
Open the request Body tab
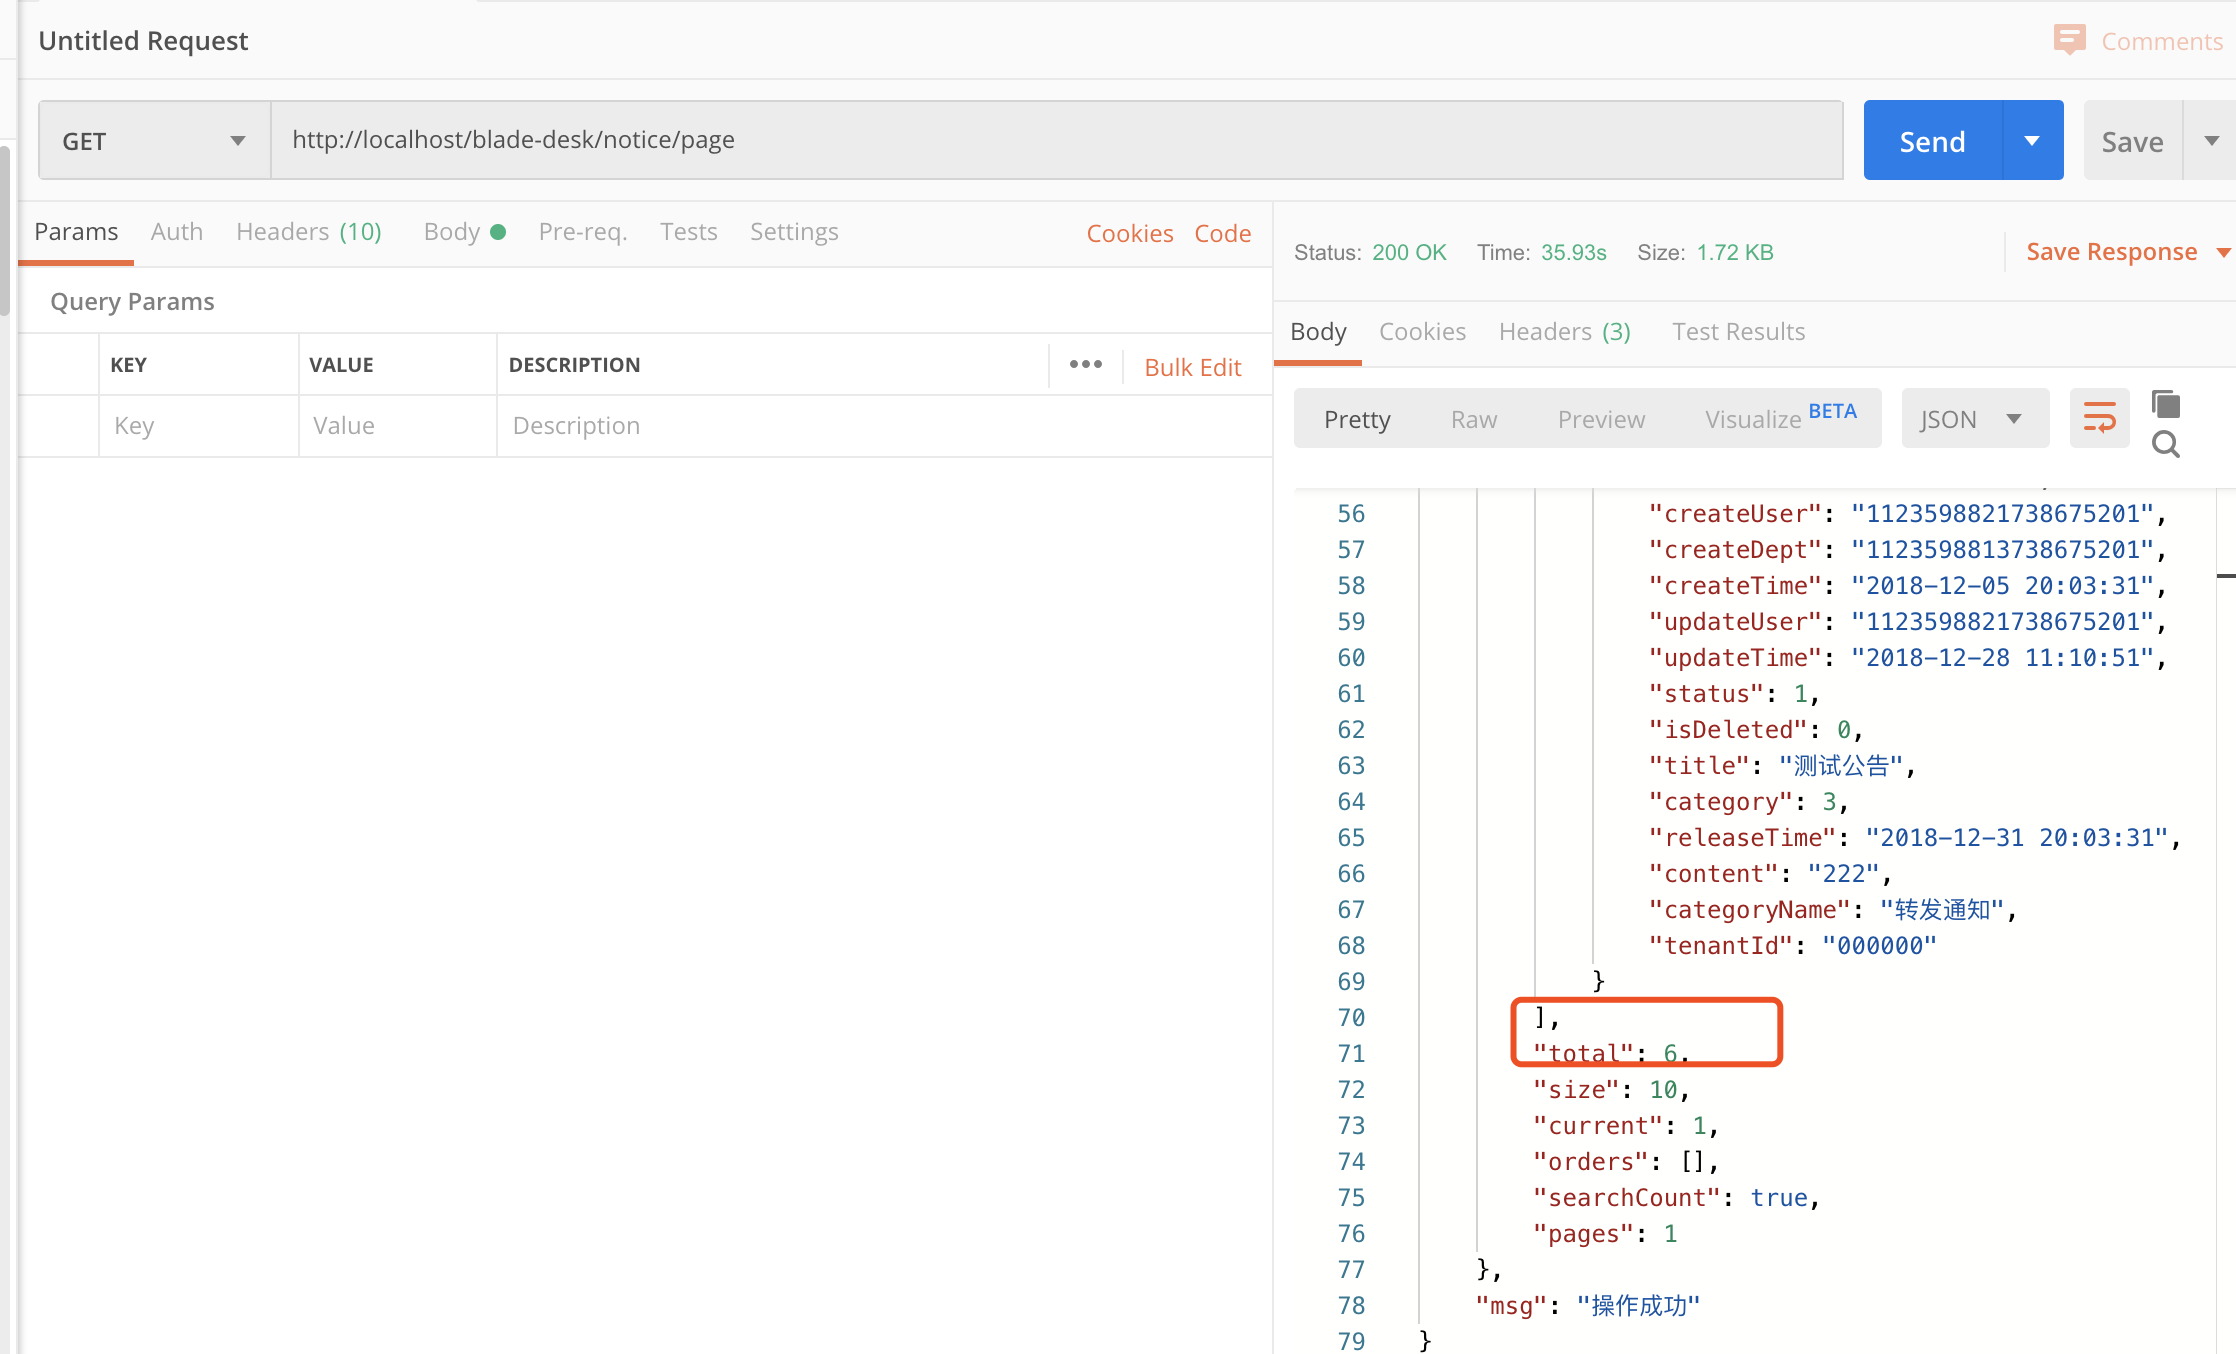pyautogui.click(x=464, y=232)
